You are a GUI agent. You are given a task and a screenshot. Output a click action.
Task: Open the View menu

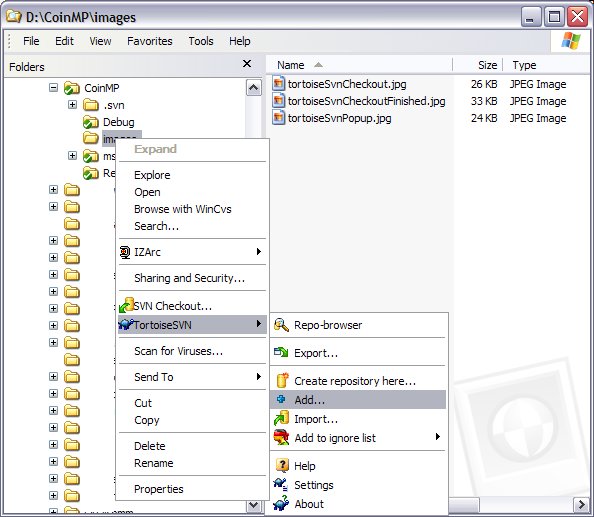(x=100, y=41)
